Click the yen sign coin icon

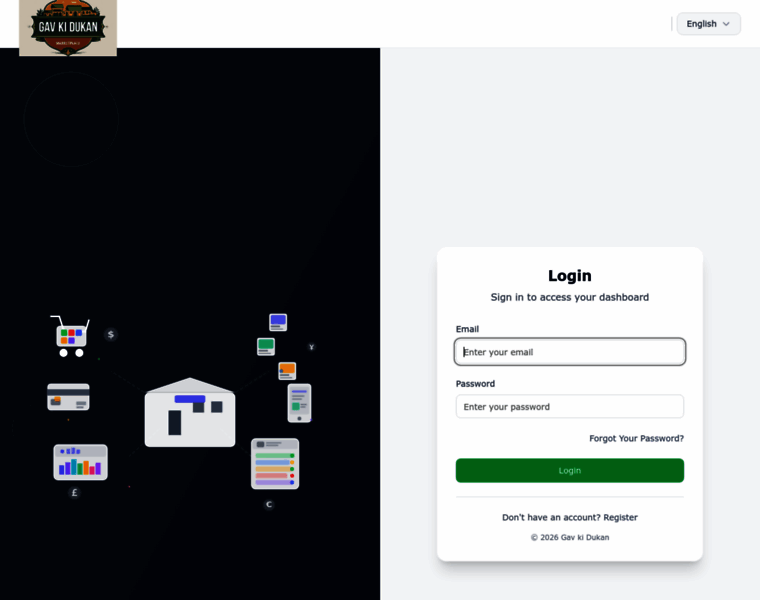pos(312,347)
